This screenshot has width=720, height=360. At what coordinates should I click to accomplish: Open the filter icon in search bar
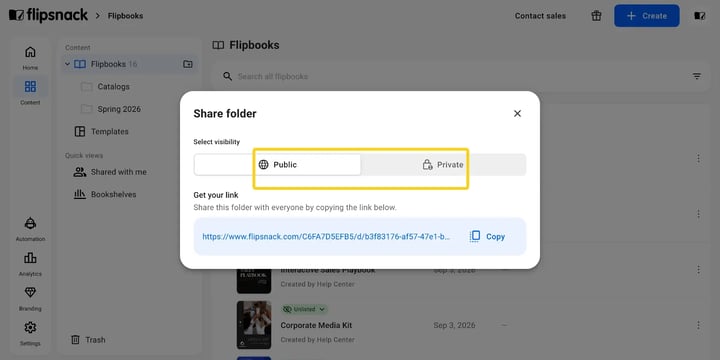(x=697, y=76)
